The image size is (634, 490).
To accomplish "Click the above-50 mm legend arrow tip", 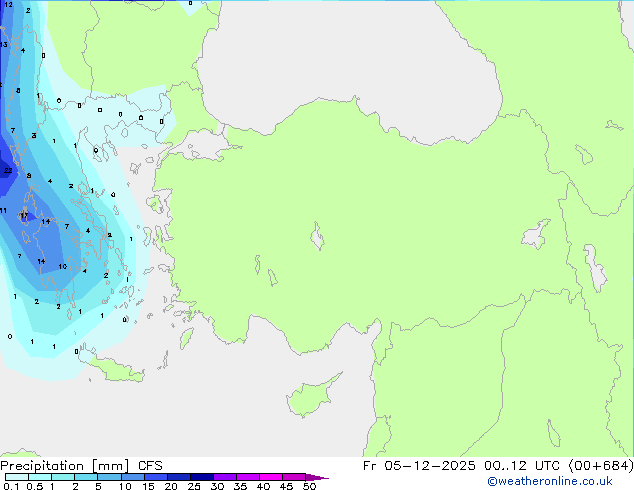I will coord(317,477).
